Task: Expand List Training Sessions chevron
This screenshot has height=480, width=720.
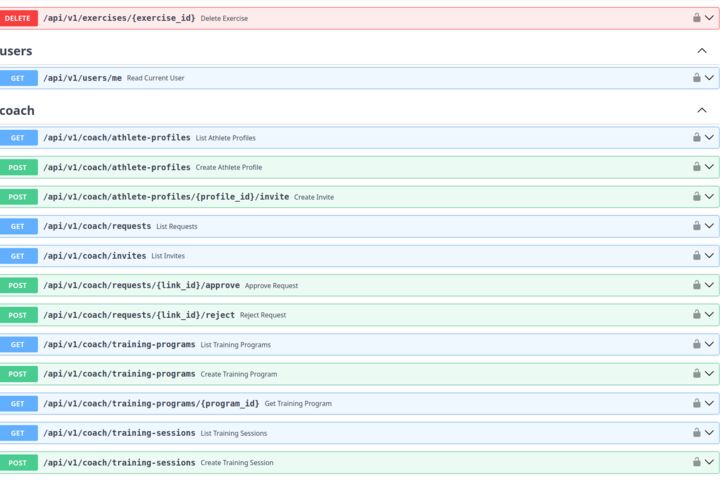Action: click(x=709, y=433)
